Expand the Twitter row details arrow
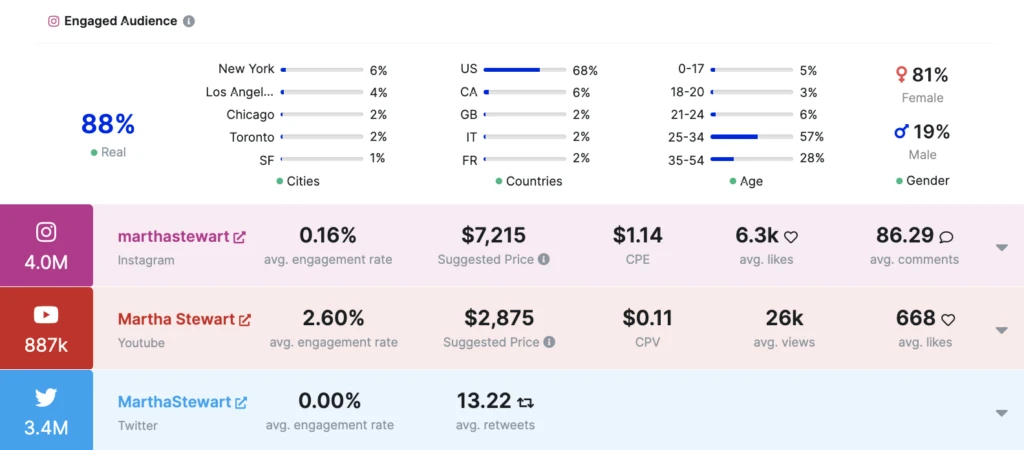This screenshot has width=1024, height=450. click(x=1002, y=413)
